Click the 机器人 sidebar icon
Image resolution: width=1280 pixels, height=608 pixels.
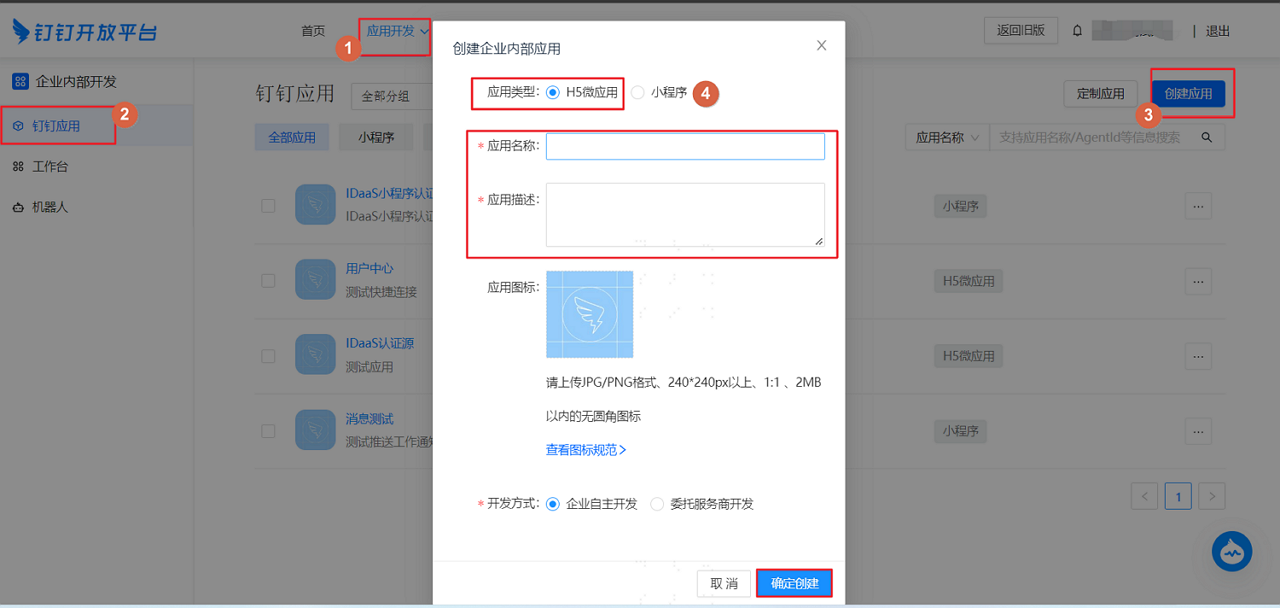tap(18, 207)
